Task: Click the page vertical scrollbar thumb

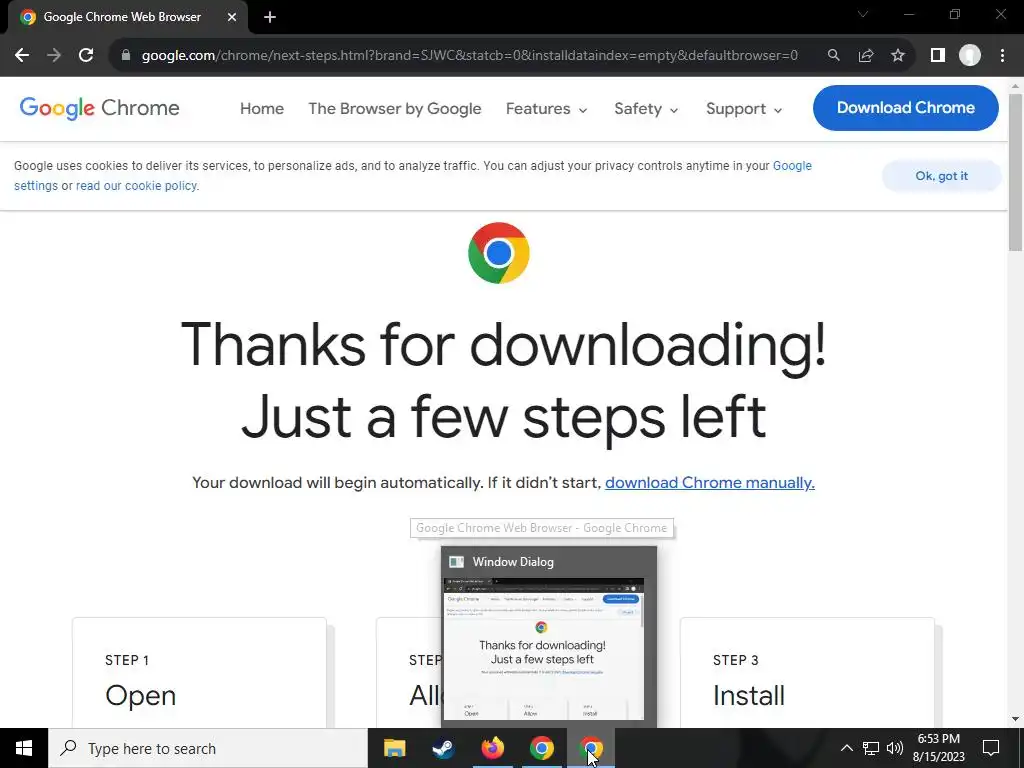Action: 1016,172
